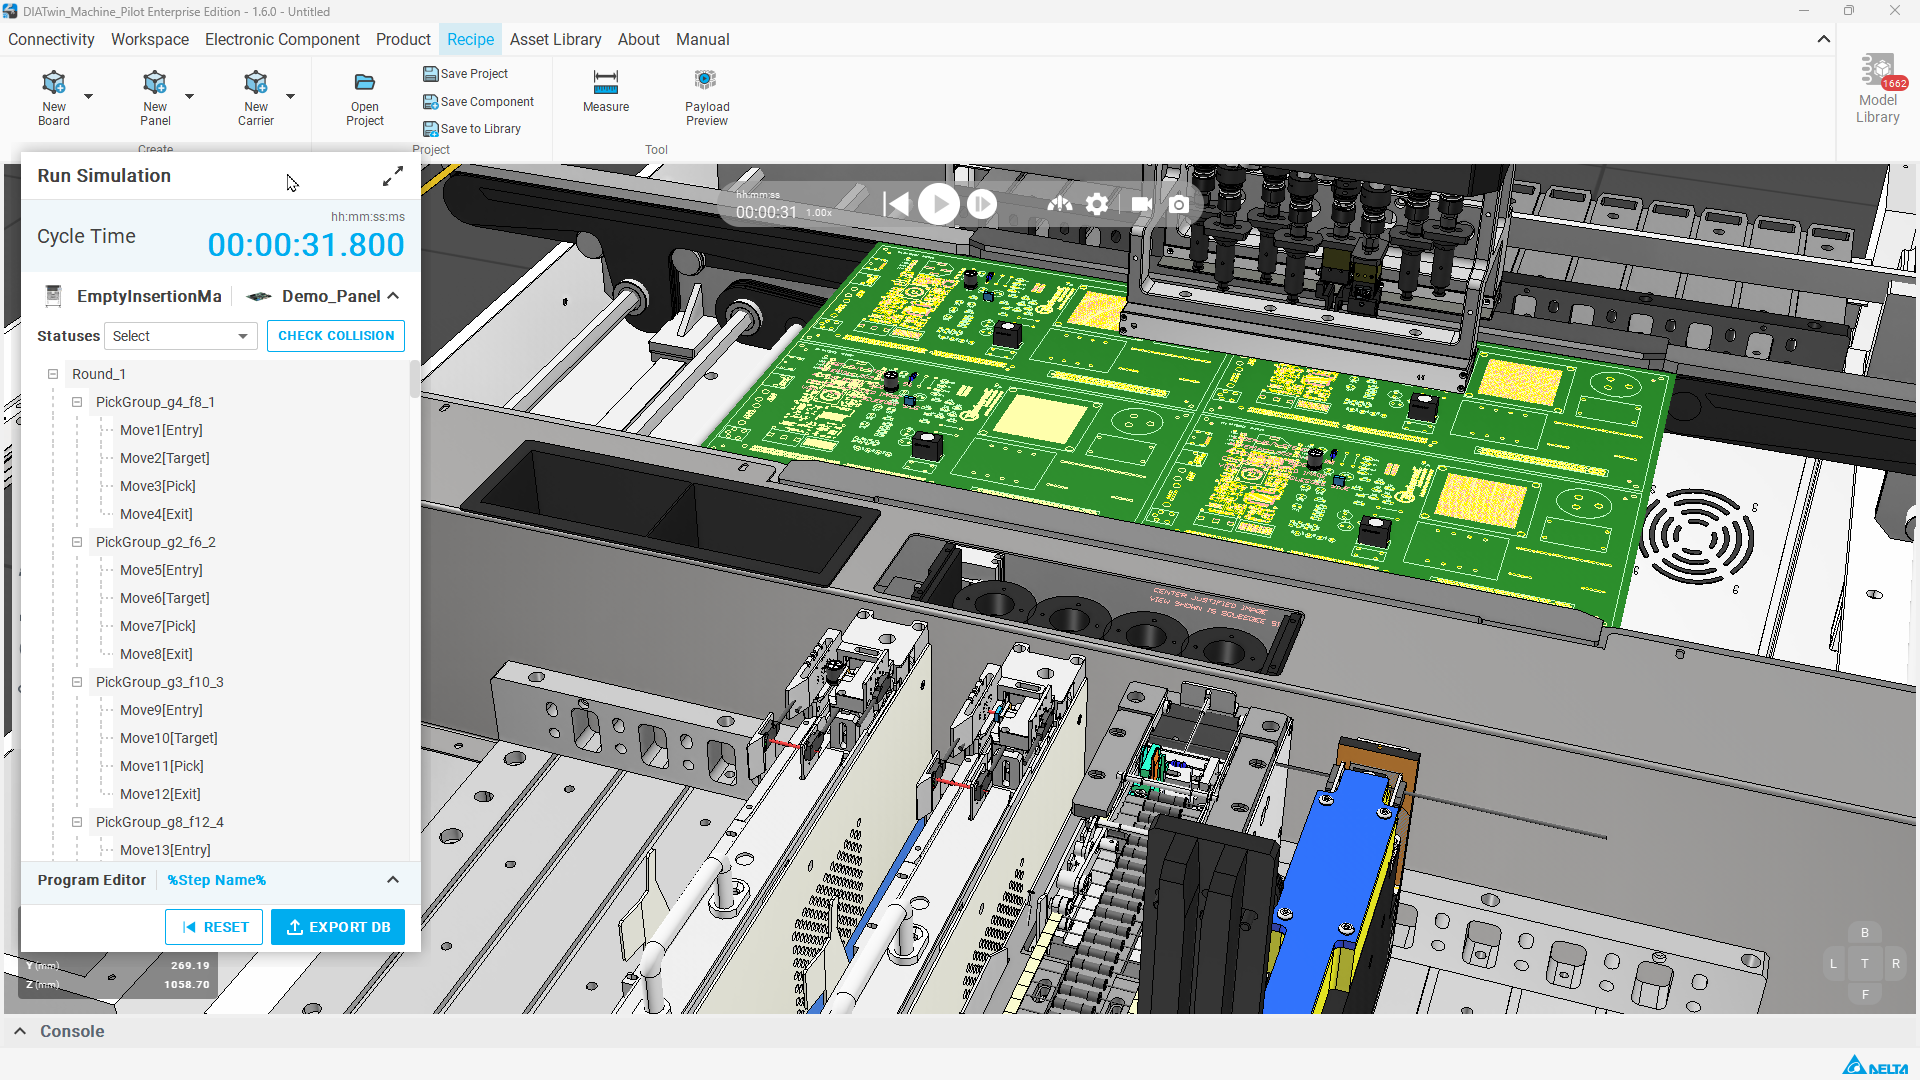Open the New Panel dropdown arrow
The width and height of the screenshot is (1920, 1080).
pos(189,96)
